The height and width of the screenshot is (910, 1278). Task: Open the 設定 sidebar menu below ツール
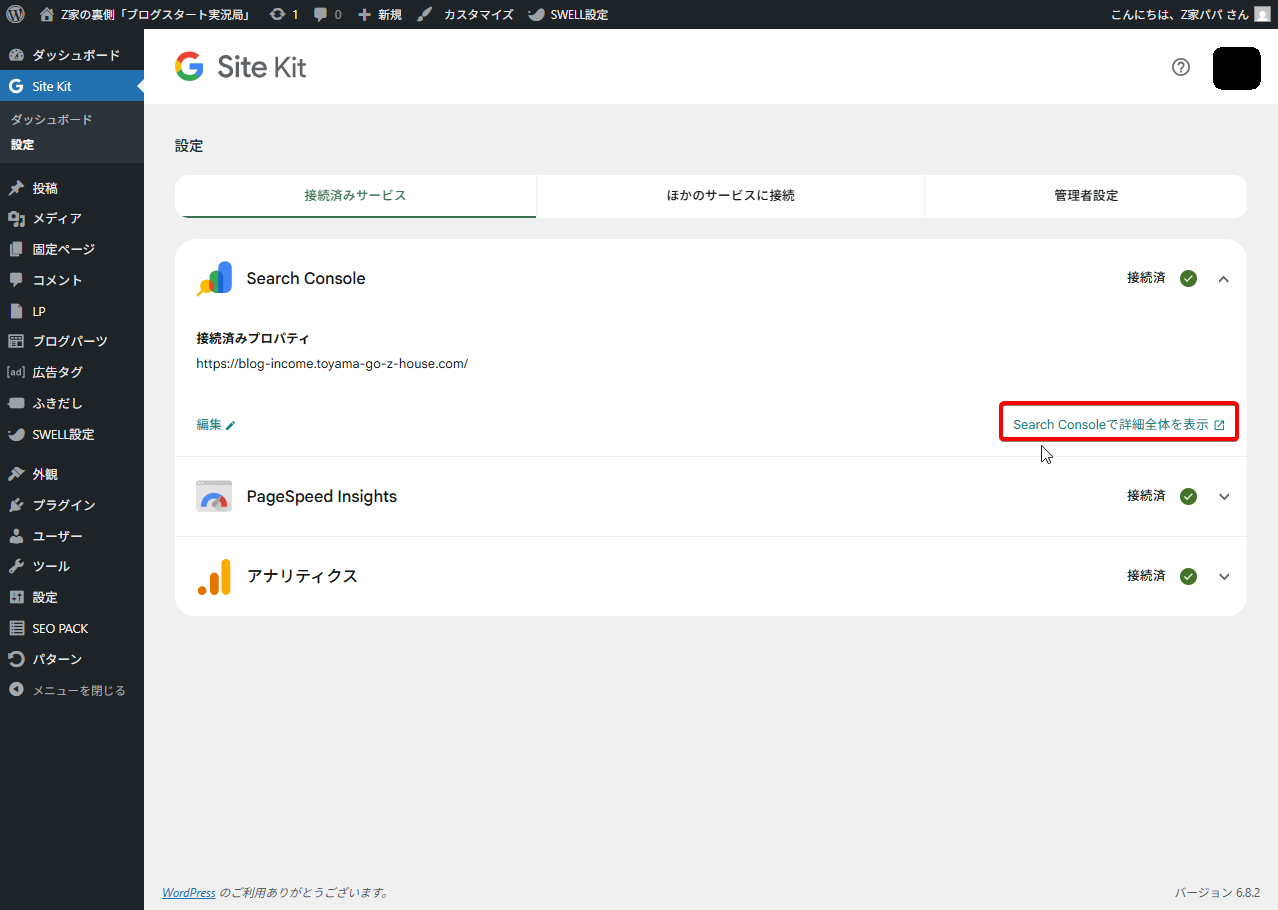pos(72,597)
